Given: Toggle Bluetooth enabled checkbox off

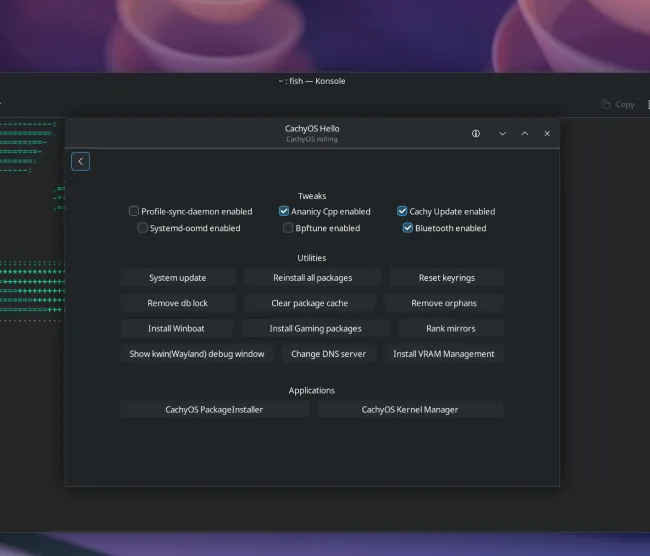Looking at the screenshot, I should click(407, 228).
